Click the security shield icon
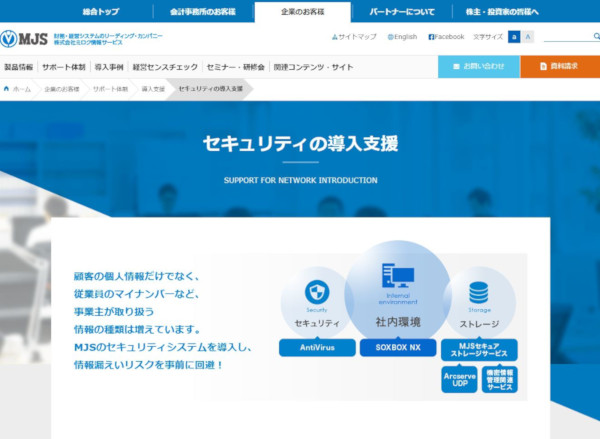This screenshot has width=600, height=439. [x=317, y=292]
